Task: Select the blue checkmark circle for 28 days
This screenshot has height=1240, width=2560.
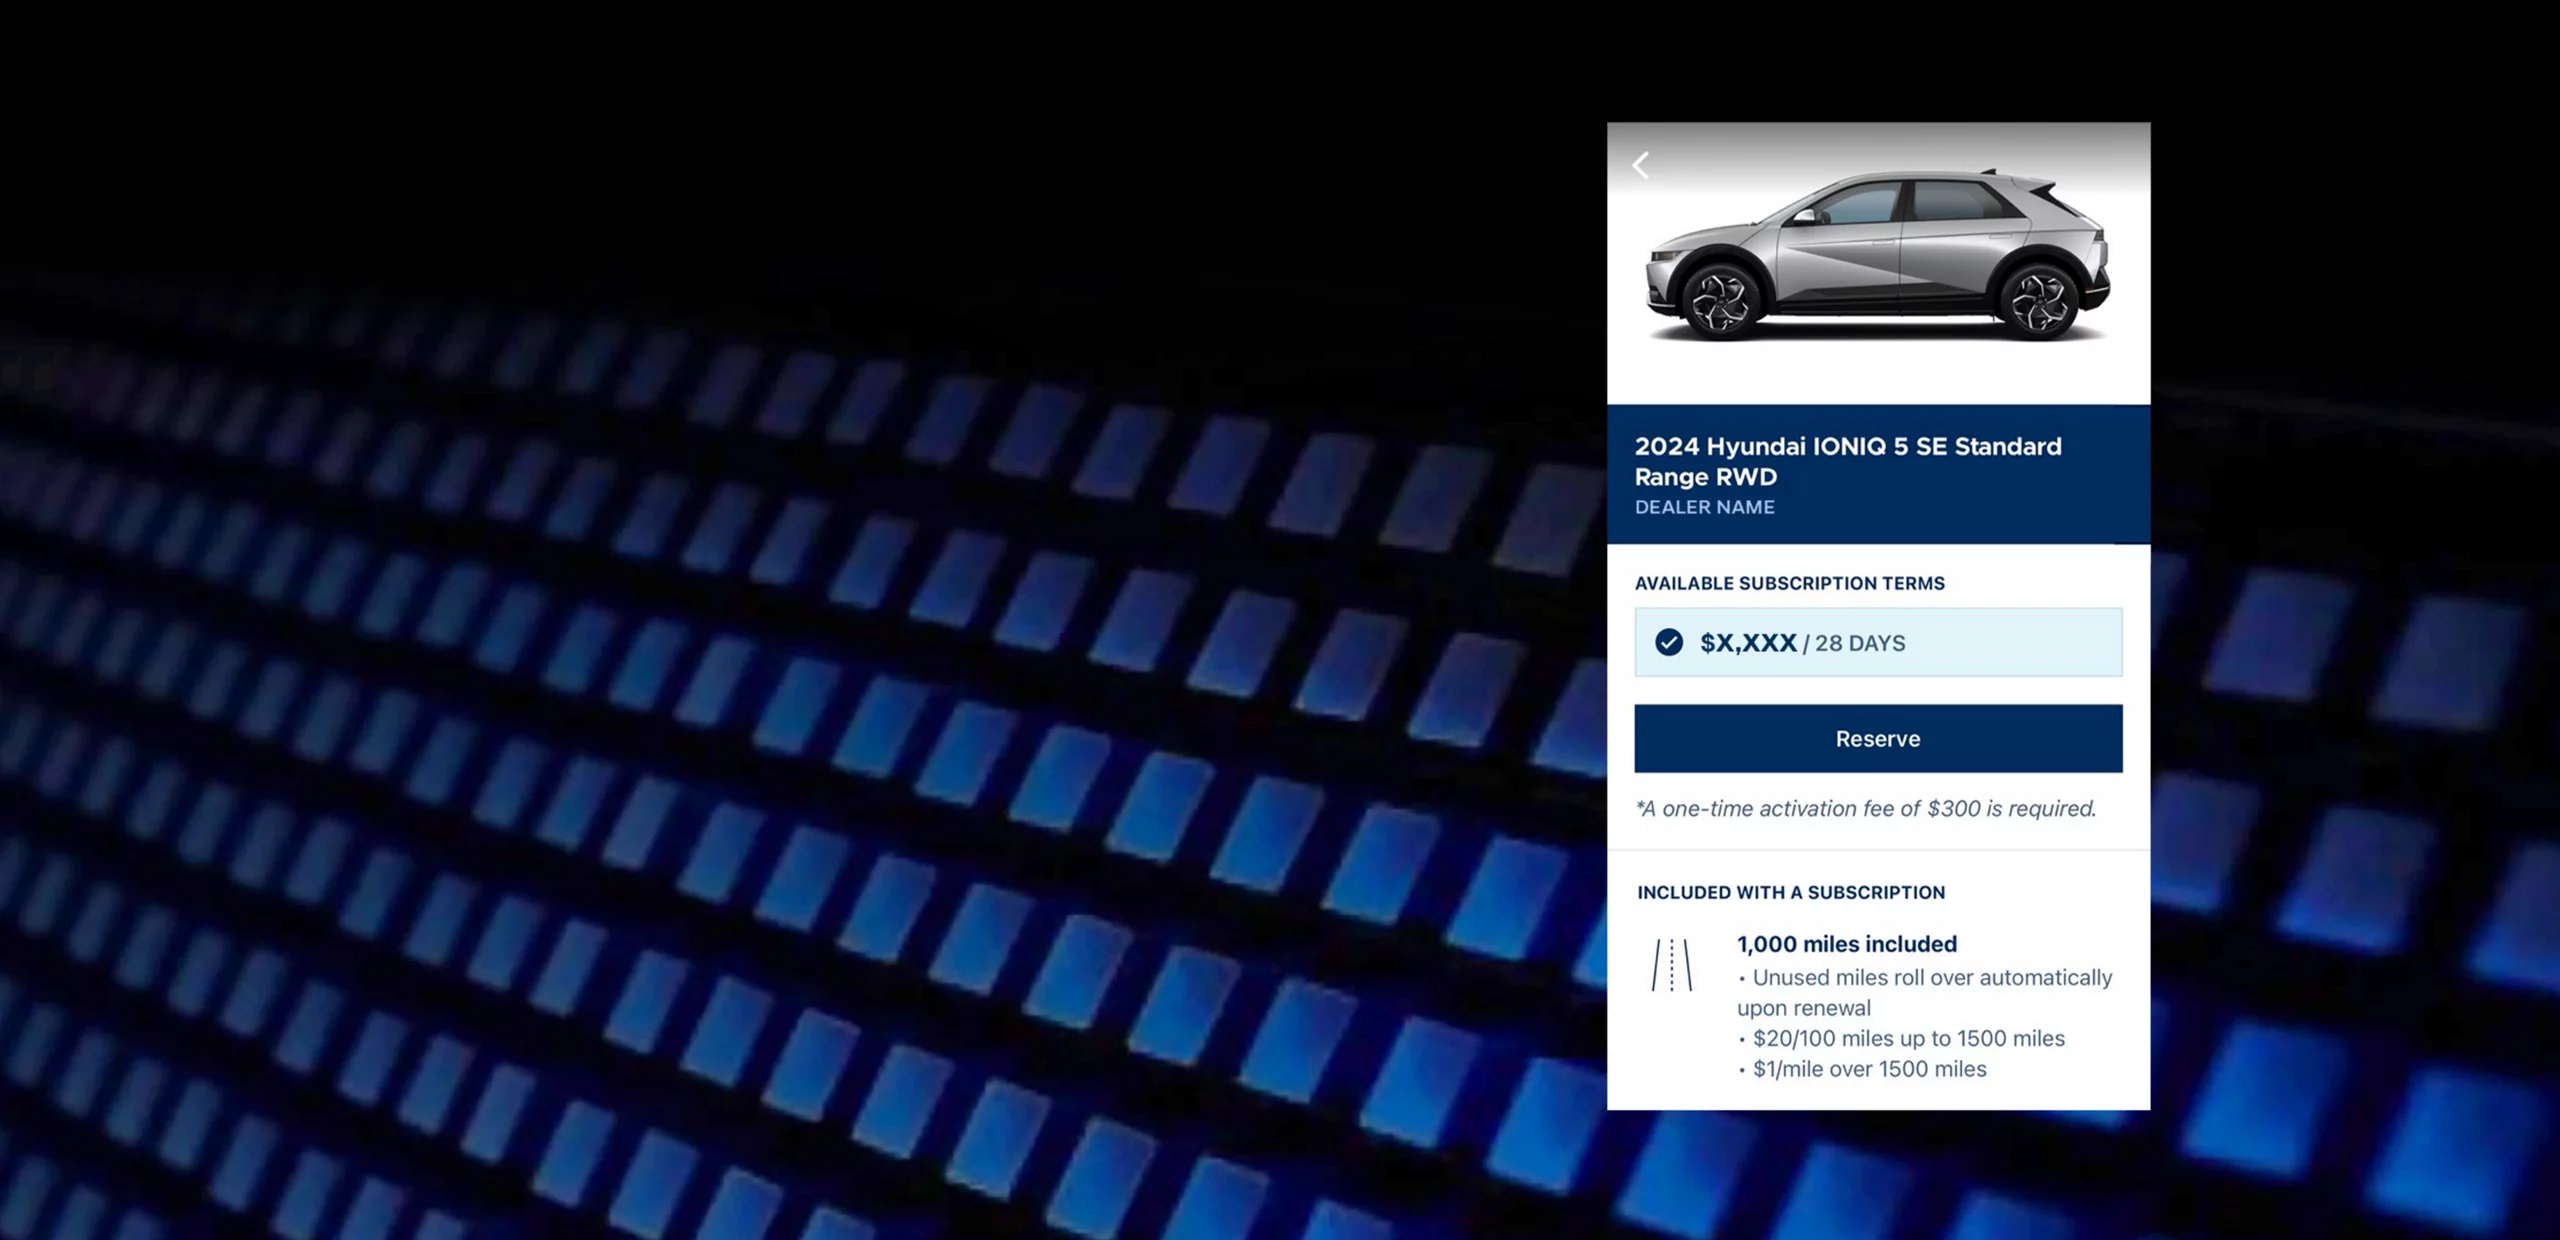Action: (x=1668, y=642)
